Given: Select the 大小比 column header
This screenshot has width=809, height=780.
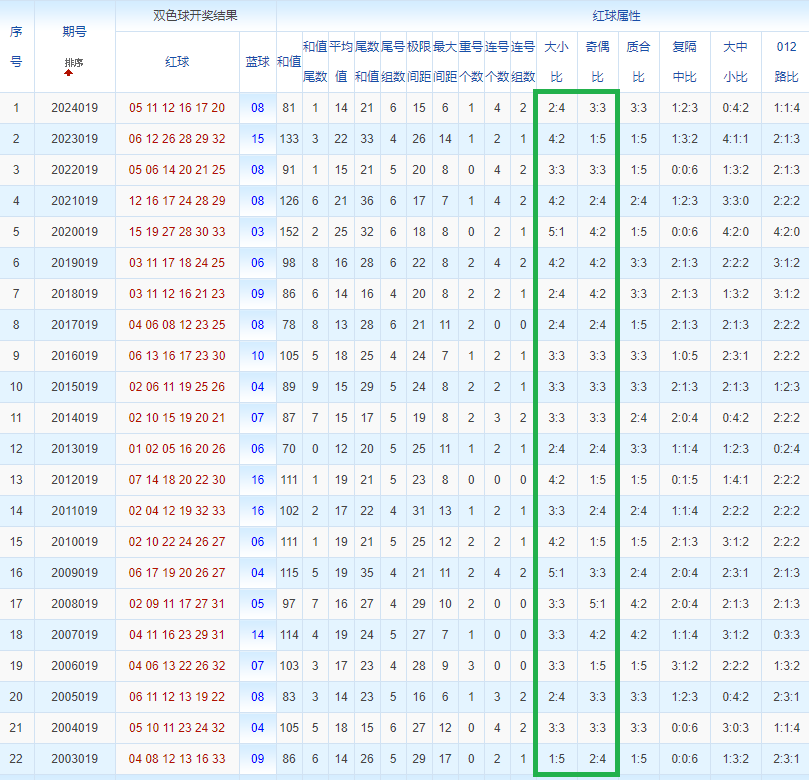Looking at the screenshot, I should [556, 62].
